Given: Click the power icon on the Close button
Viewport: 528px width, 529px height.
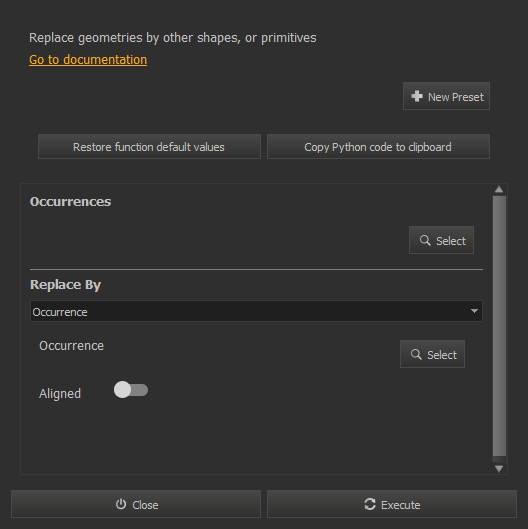Looking at the screenshot, I should [x=121, y=504].
